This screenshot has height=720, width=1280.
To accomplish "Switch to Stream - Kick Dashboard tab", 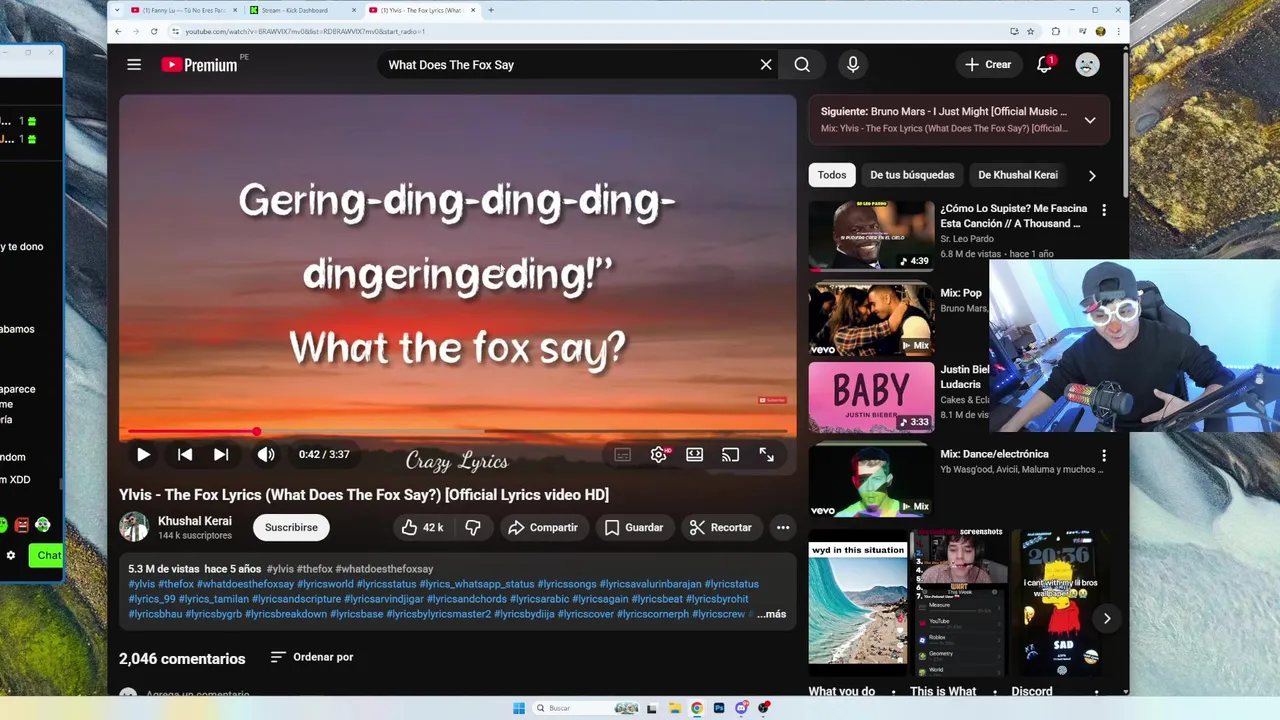I will pos(301,10).
